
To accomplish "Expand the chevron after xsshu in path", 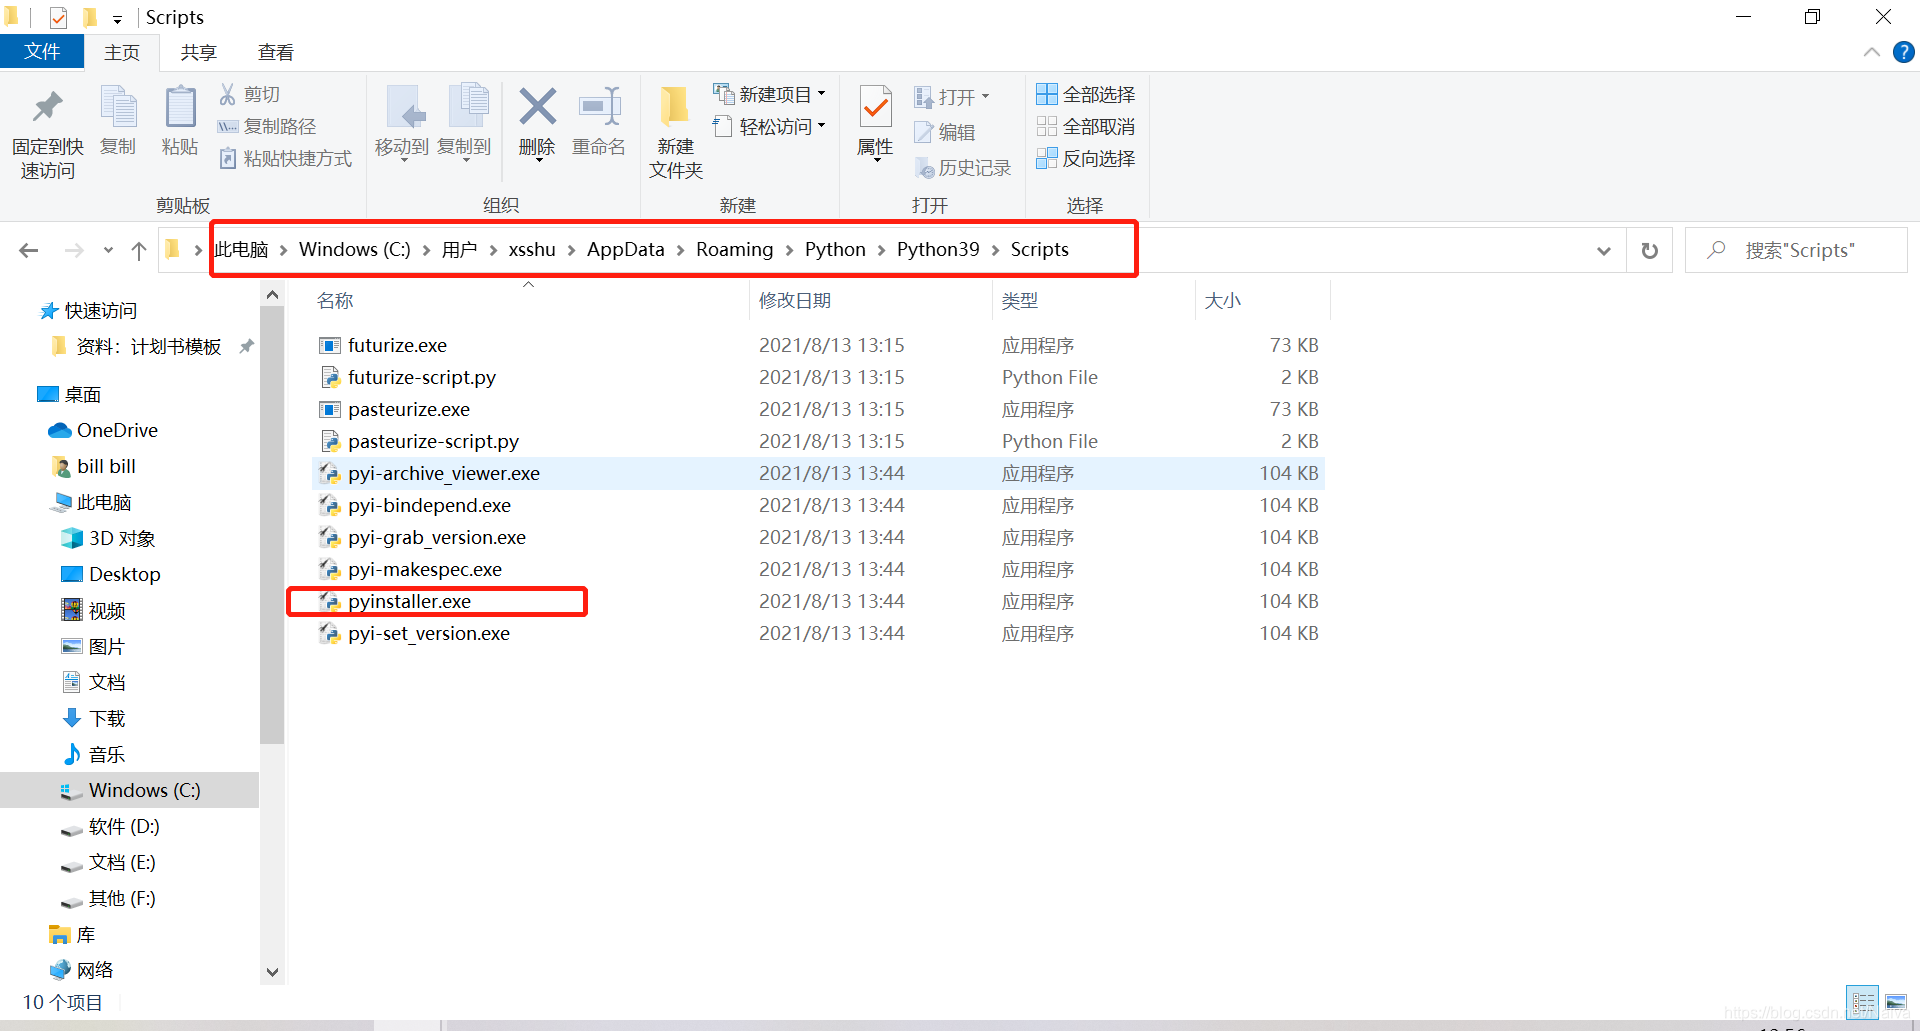I will click(x=571, y=250).
